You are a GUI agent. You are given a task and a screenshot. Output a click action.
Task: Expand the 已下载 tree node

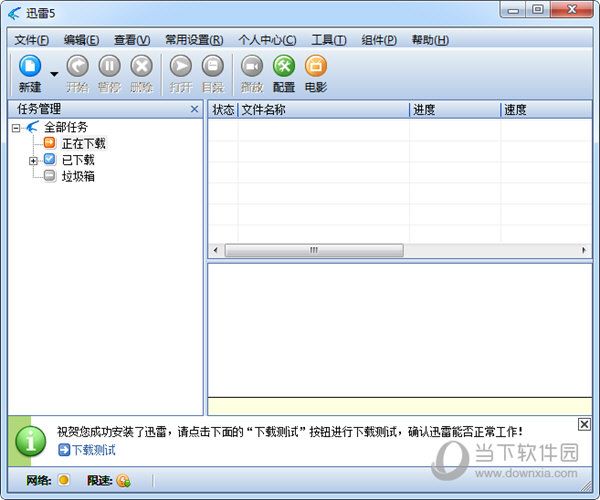click(33, 161)
